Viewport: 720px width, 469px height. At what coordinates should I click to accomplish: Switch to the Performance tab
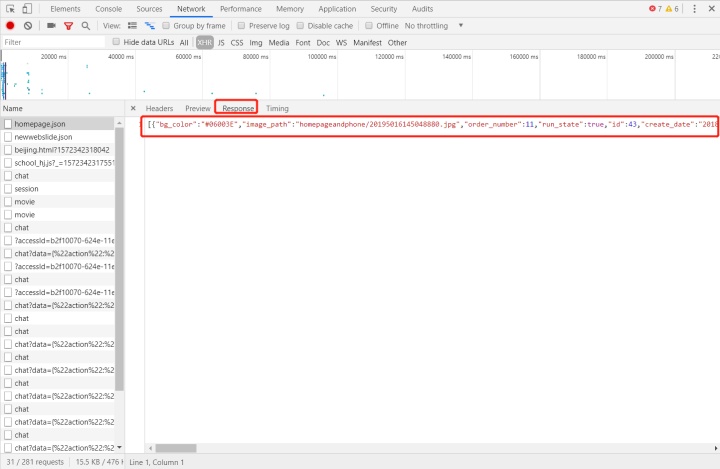point(240,9)
